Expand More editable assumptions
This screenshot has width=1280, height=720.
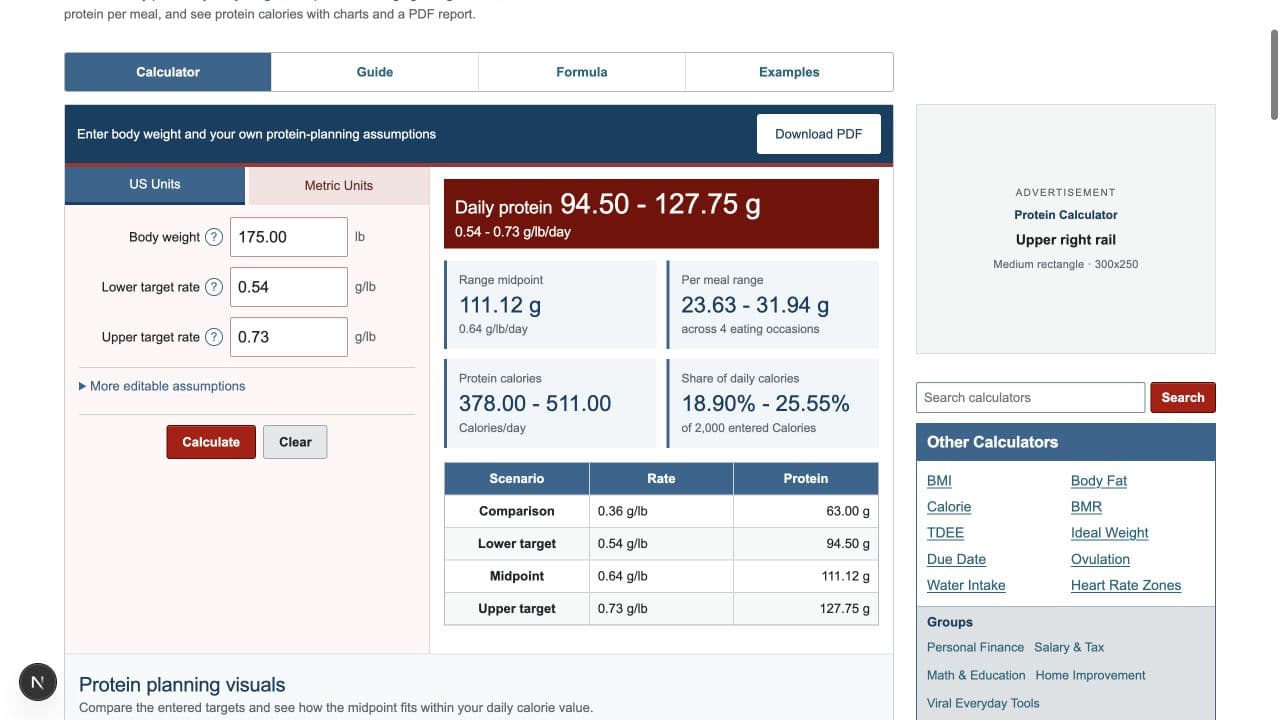point(162,386)
